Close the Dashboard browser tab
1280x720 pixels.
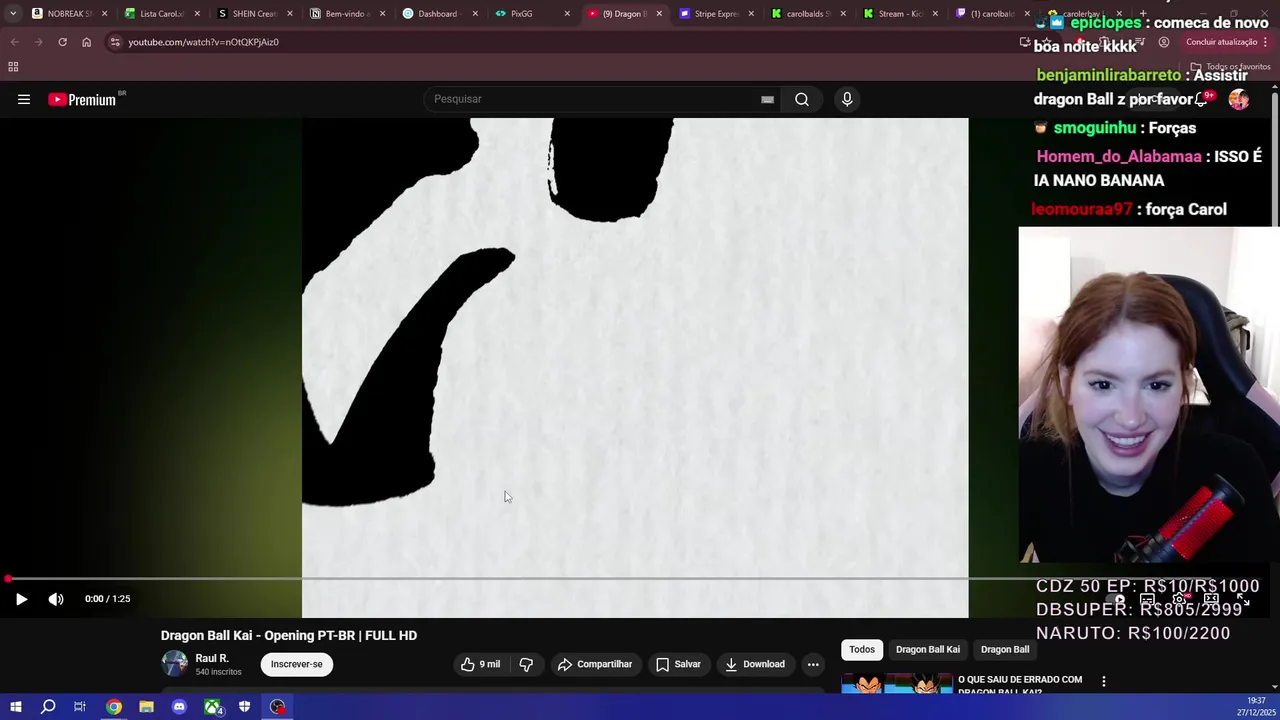tap(474, 14)
